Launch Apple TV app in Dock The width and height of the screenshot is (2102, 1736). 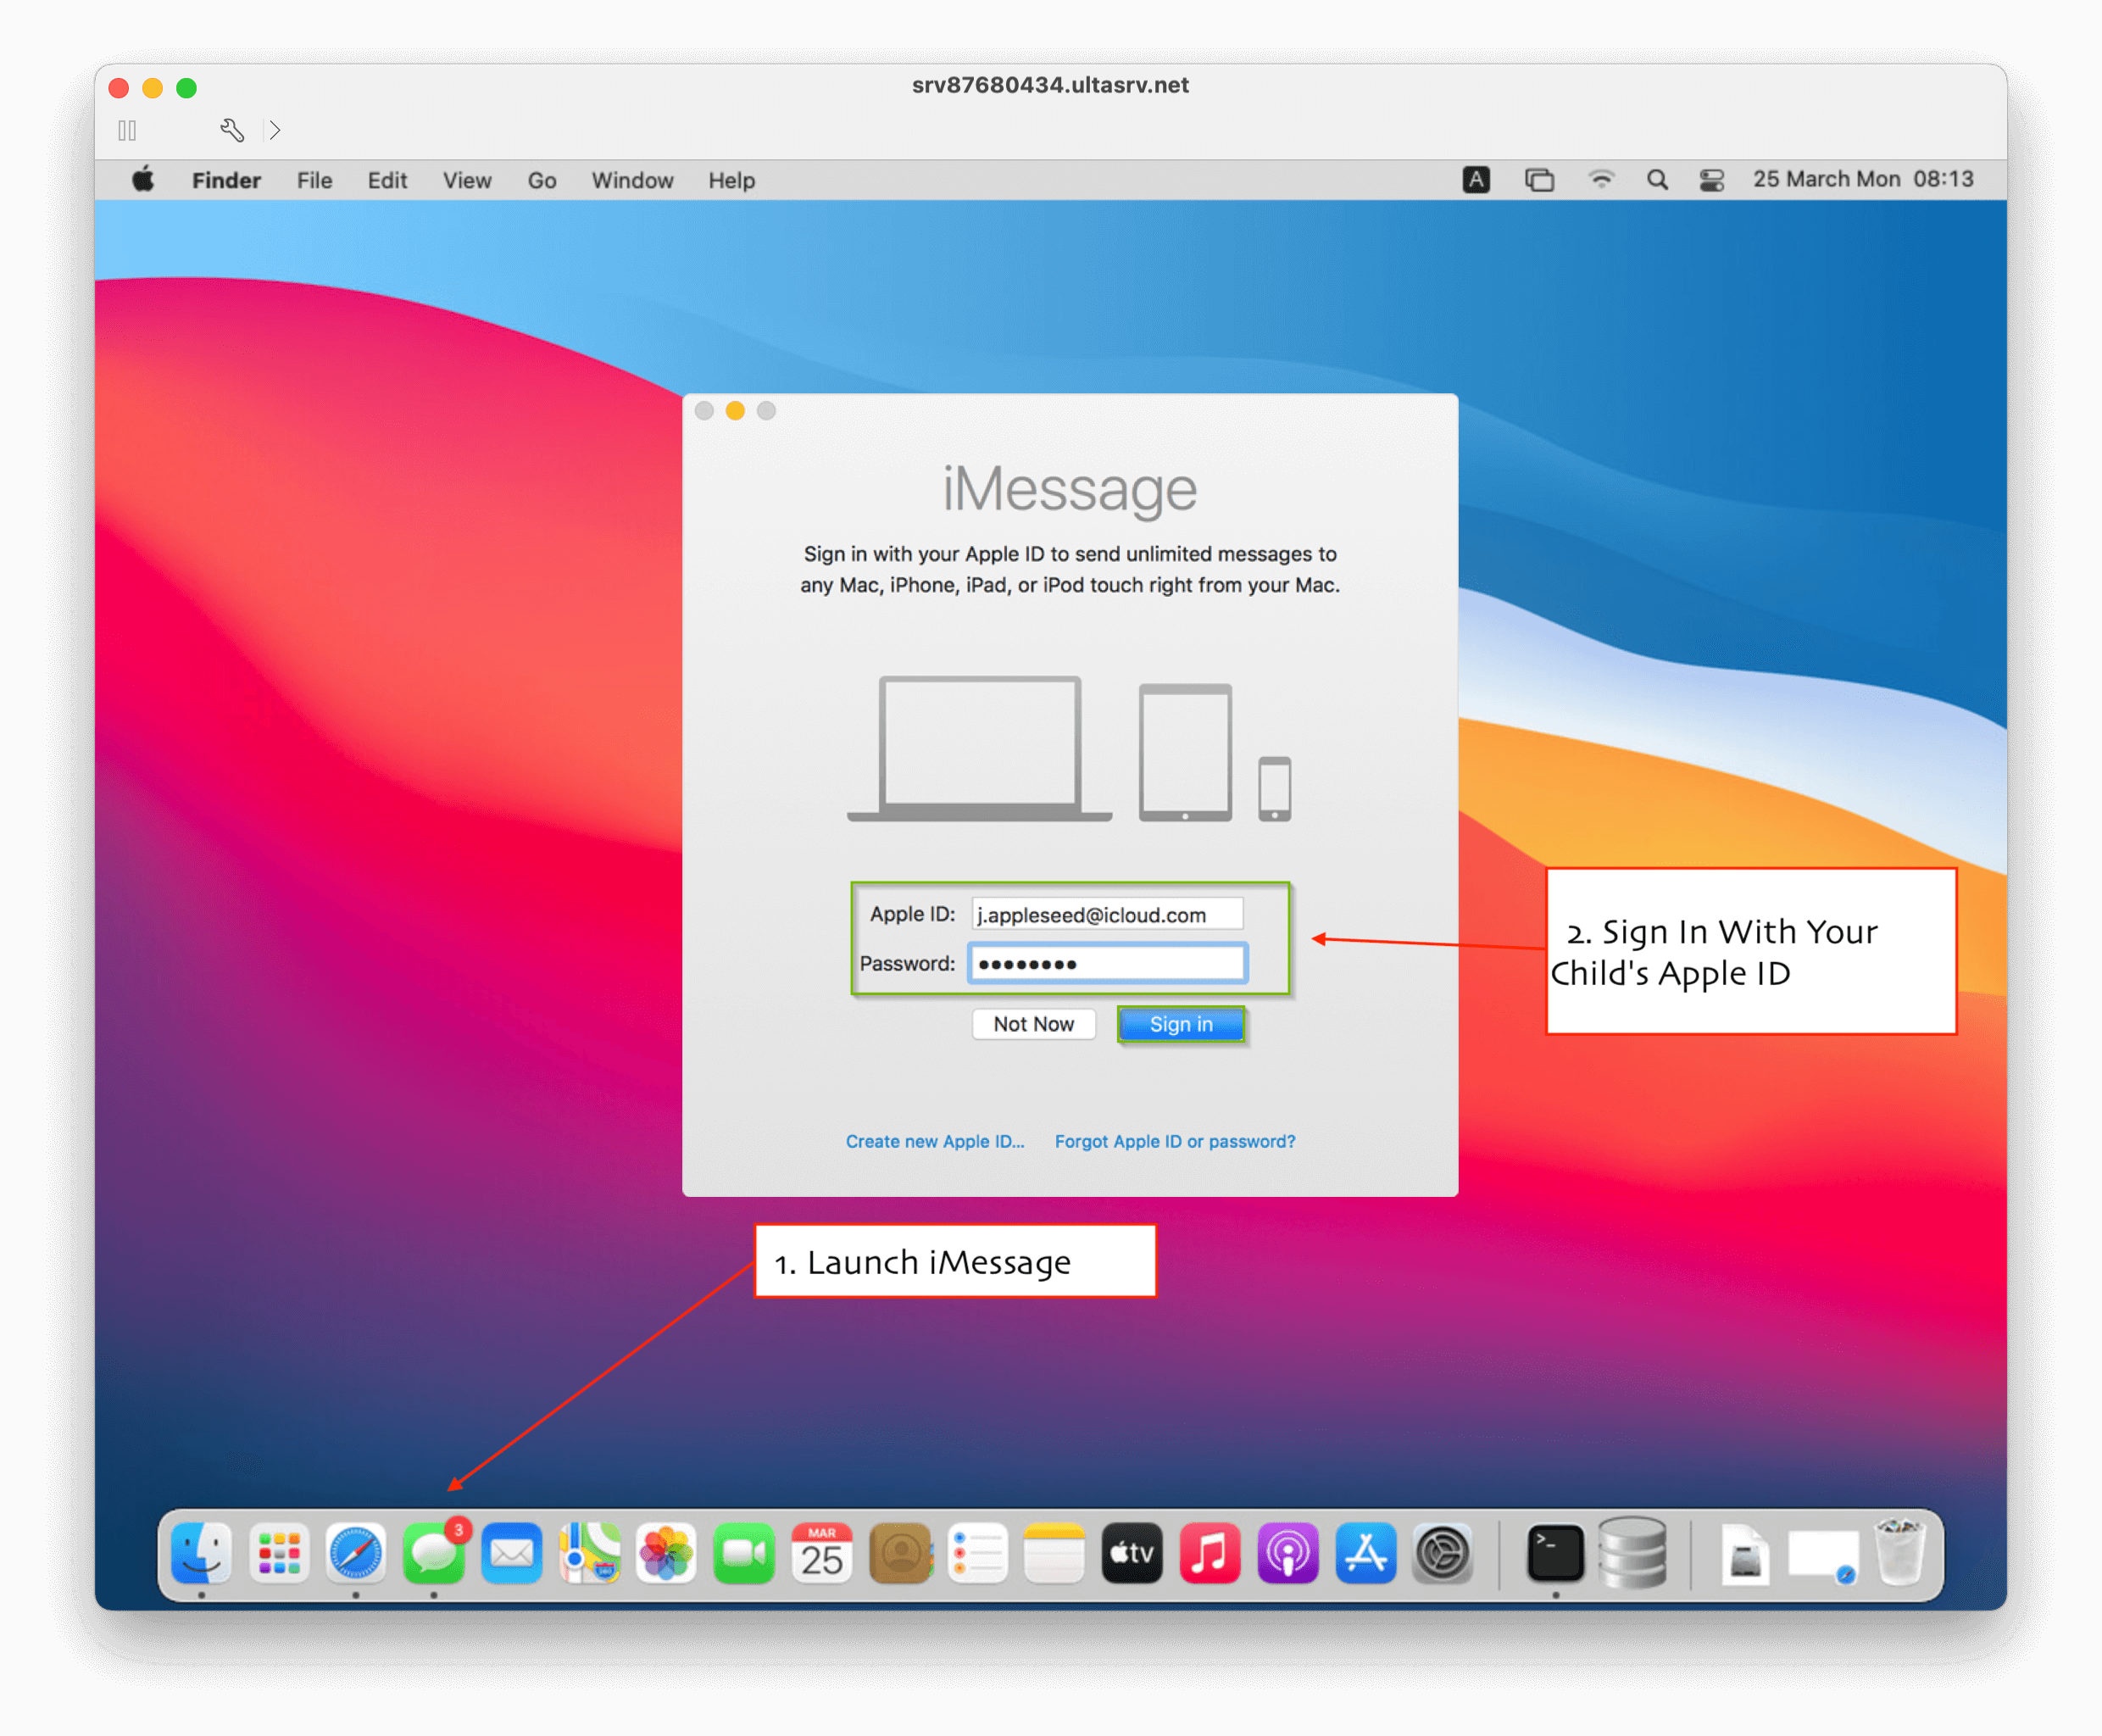[x=1132, y=1553]
